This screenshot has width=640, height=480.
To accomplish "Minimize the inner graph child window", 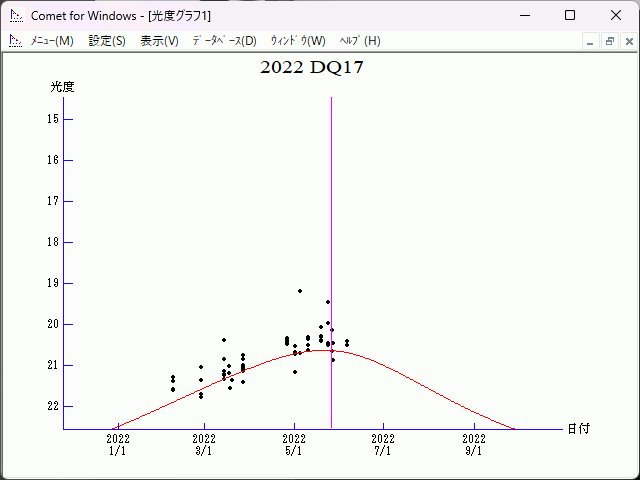I will (590, 41).
